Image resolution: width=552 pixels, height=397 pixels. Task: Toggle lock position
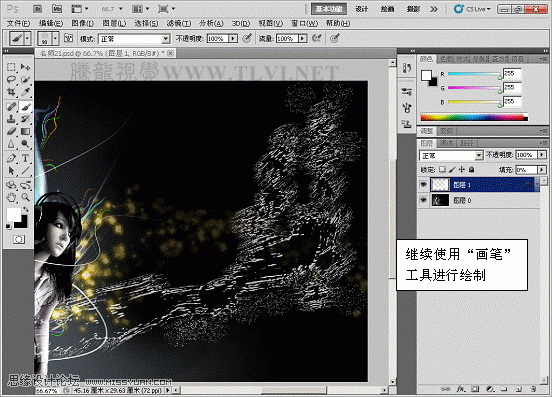462,170
